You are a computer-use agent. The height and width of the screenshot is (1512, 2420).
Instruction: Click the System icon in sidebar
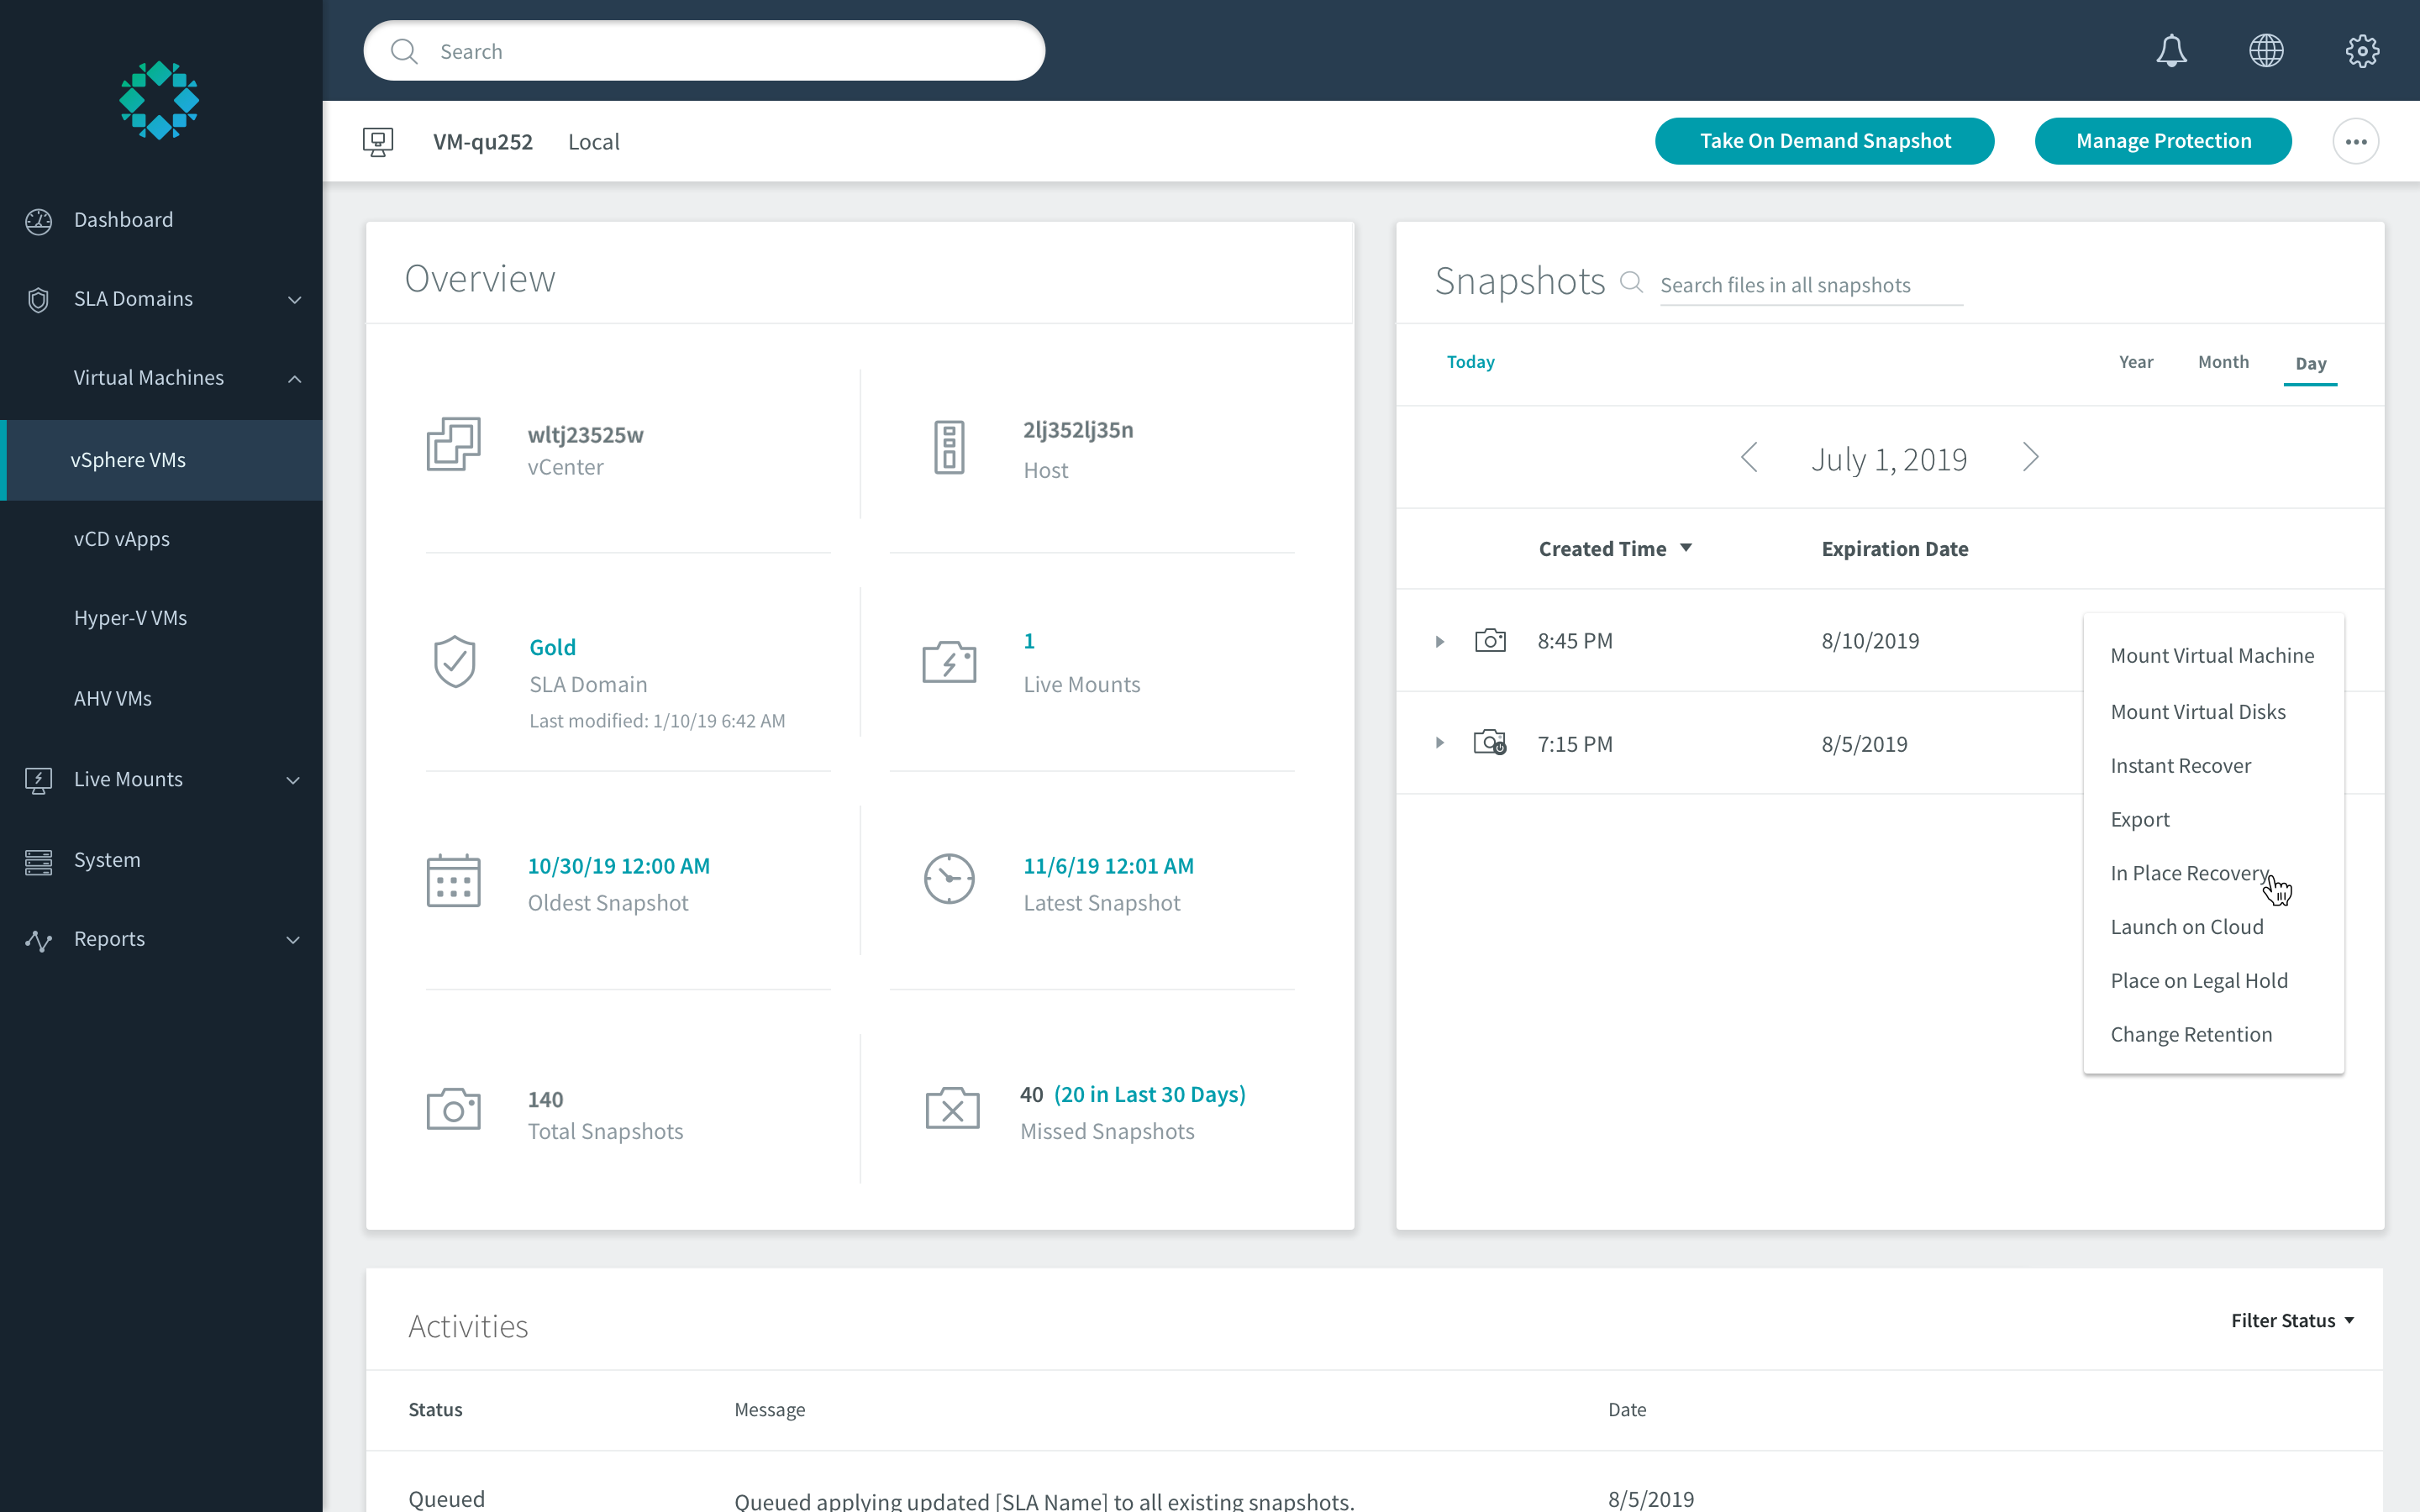pyautogui.click(x=38, y=861)
